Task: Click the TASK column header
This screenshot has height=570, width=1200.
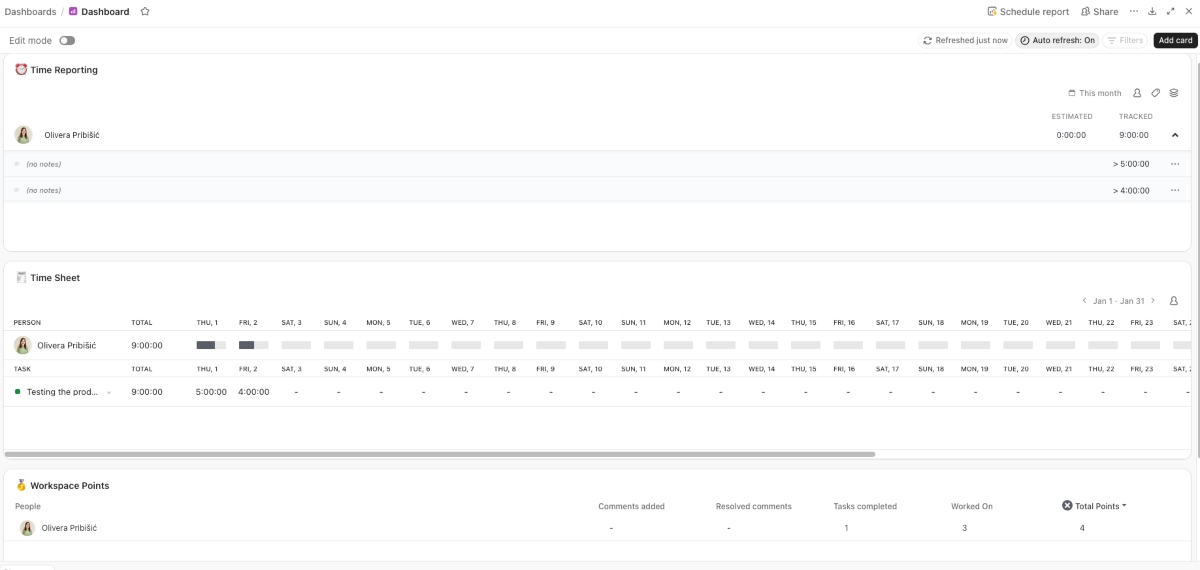Action: (x=23, y=369)
